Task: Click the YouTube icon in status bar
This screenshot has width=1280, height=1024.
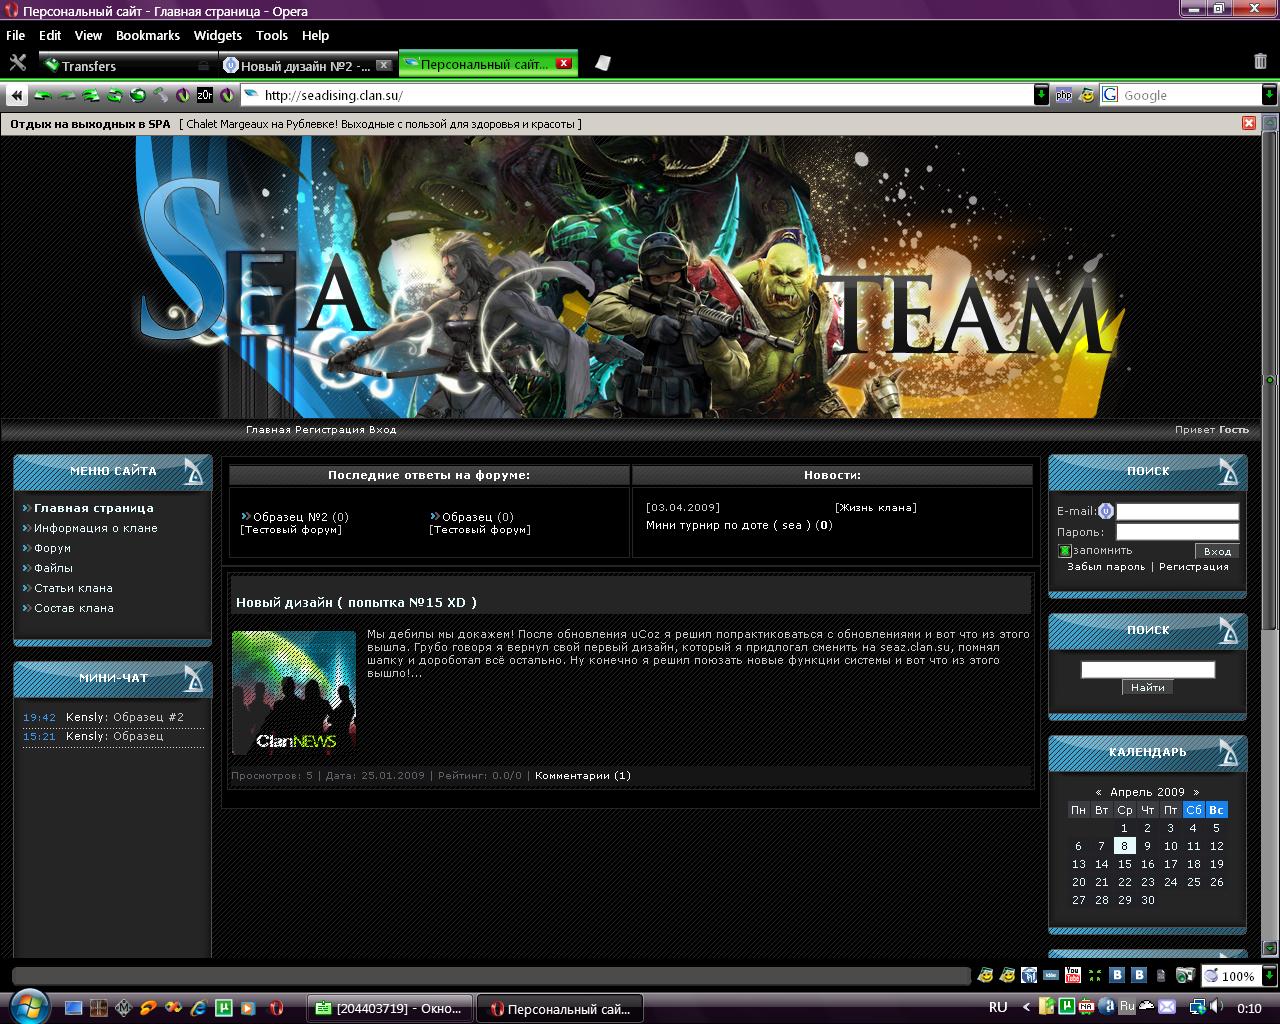Action: pyautogui.click(x=1073, y=975)
